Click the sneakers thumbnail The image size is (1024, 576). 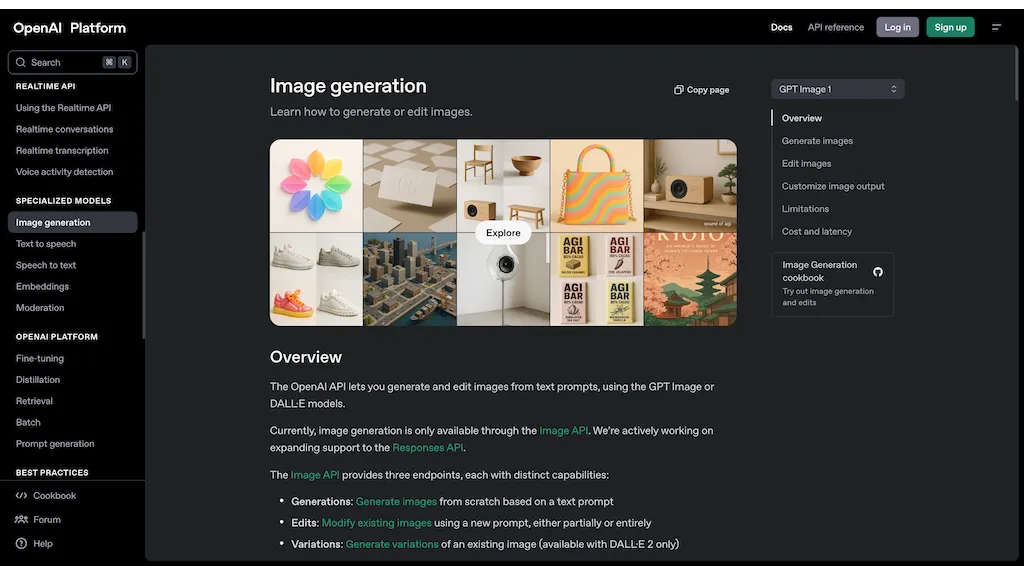(x=316, y=280)
